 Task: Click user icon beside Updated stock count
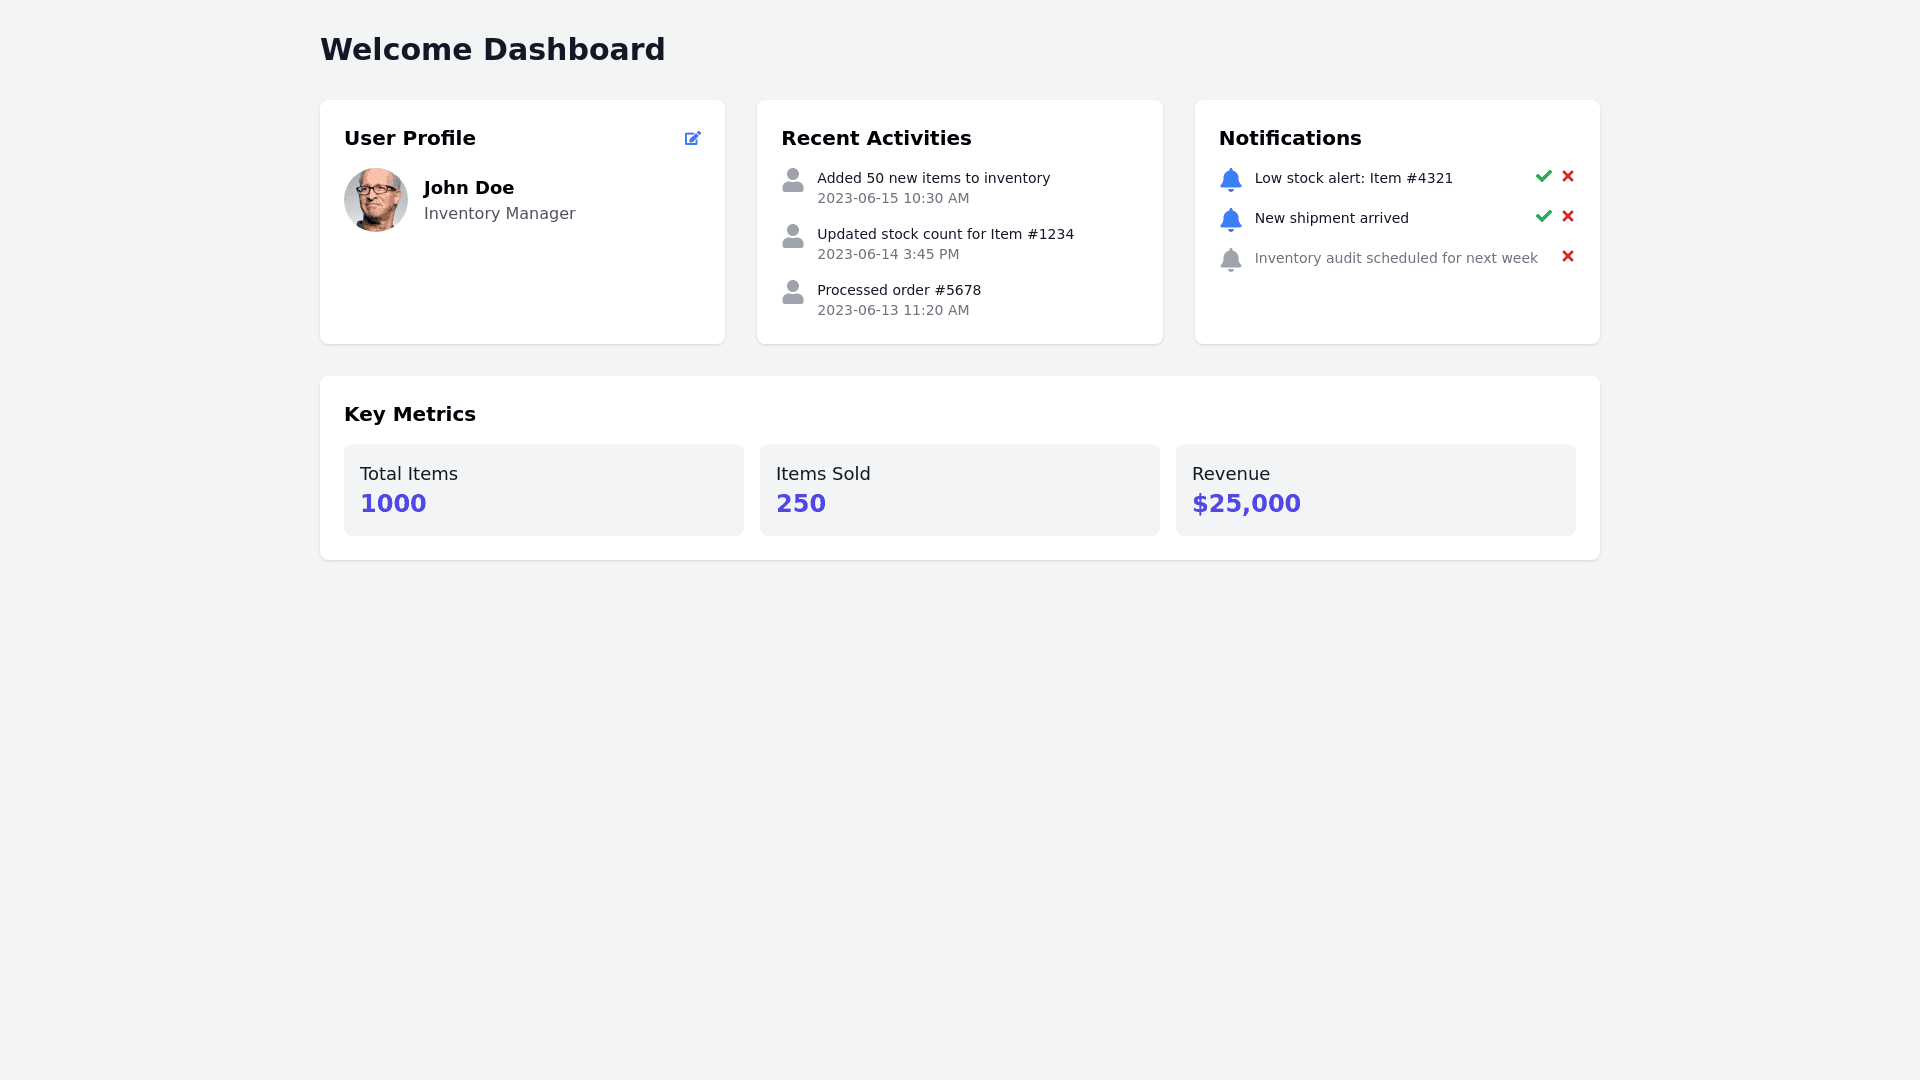792,236
